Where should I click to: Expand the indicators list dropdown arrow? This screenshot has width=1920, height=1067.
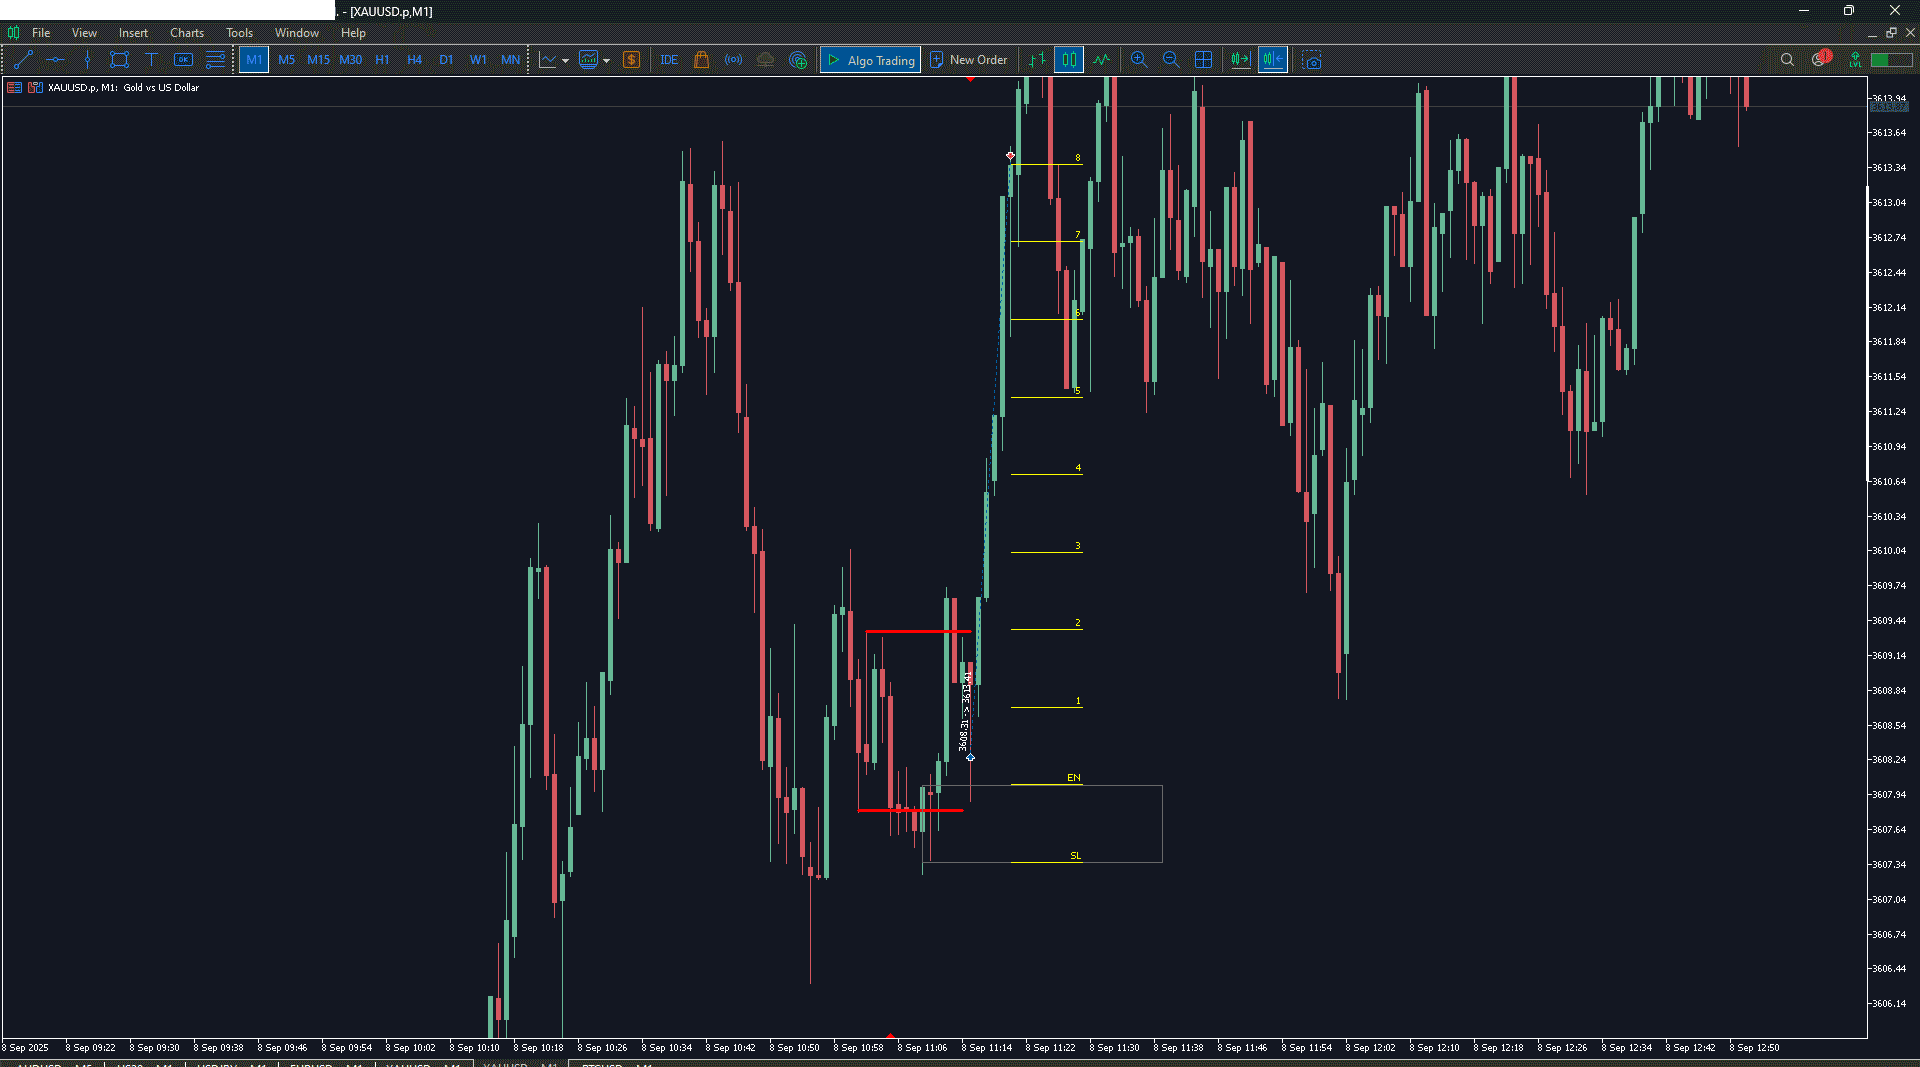(607, 61)
